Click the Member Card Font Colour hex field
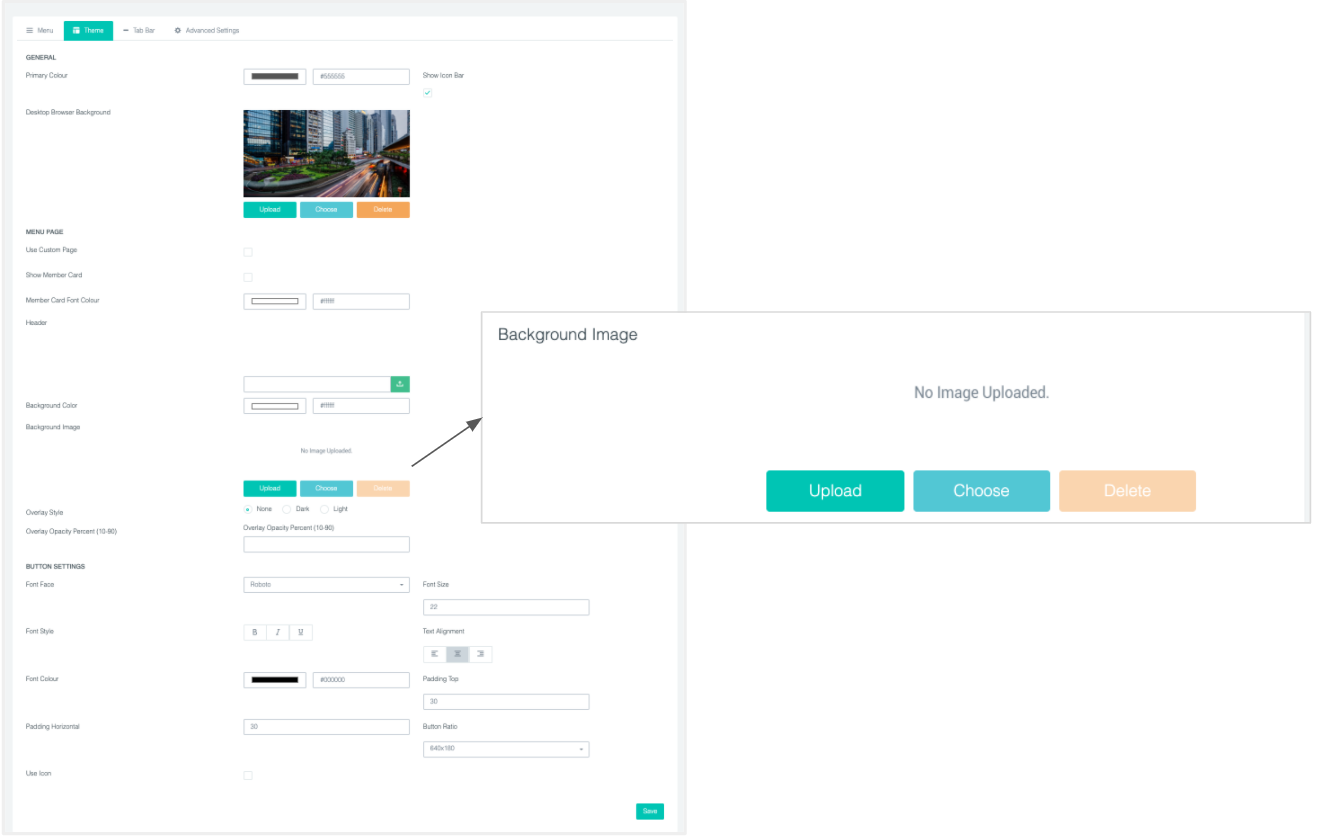 pos(361,301)
